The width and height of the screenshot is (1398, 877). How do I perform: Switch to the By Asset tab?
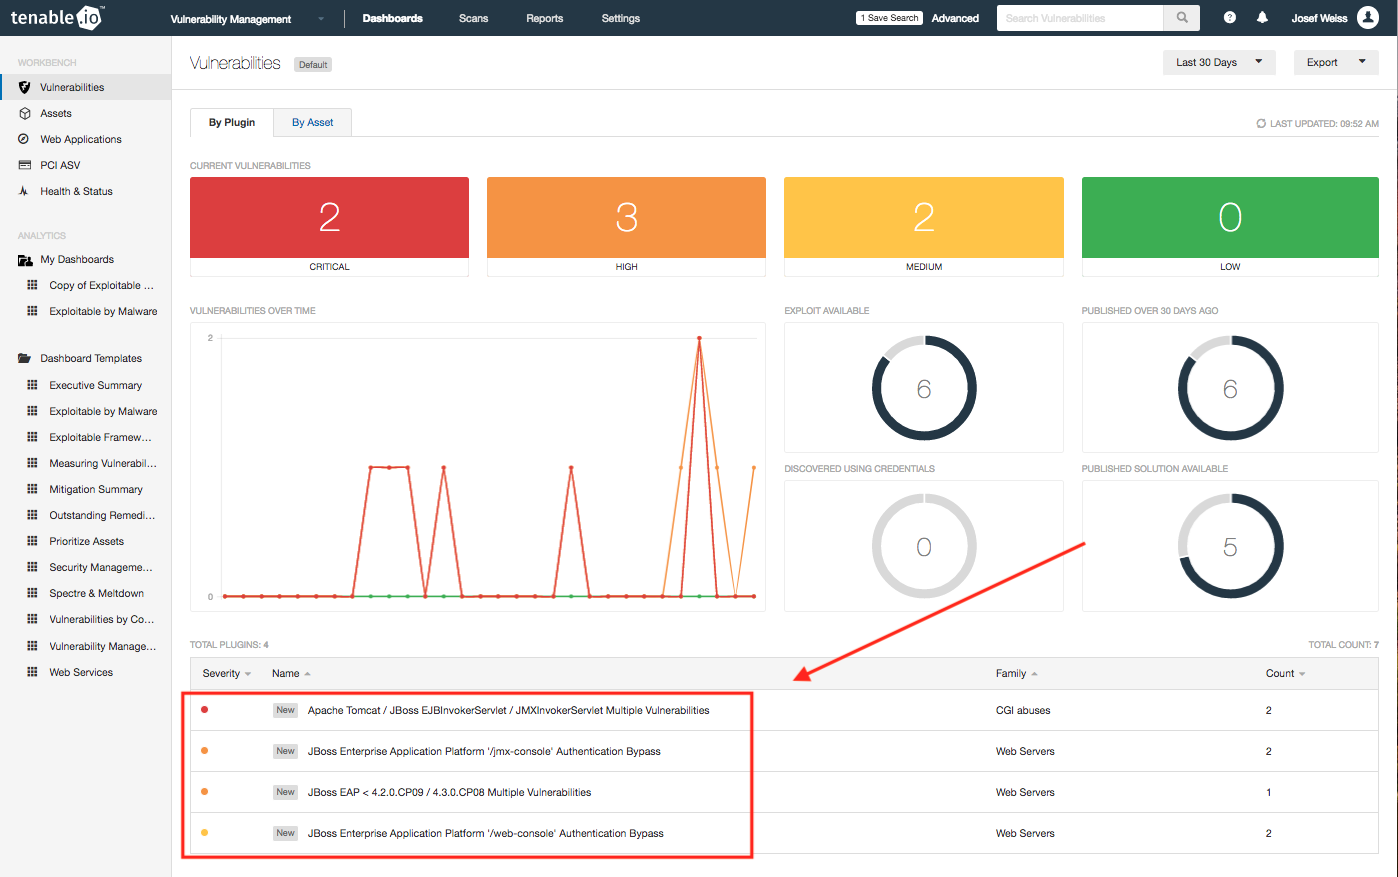[x=313, y=122]
